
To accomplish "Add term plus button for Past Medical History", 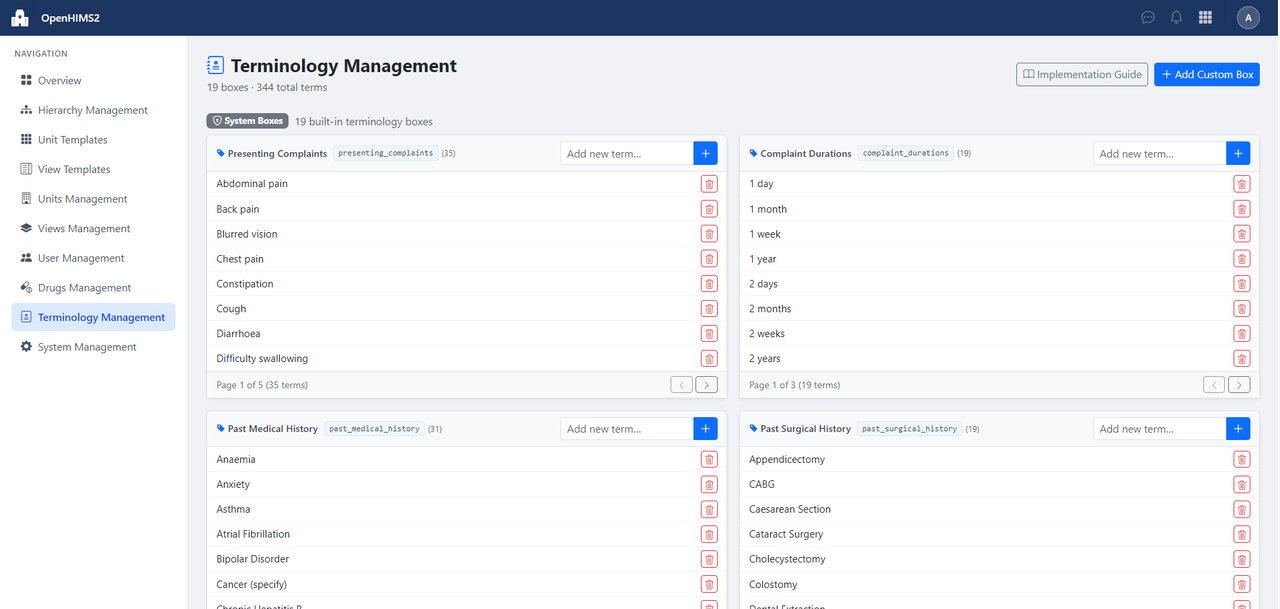I will [706, 428].
